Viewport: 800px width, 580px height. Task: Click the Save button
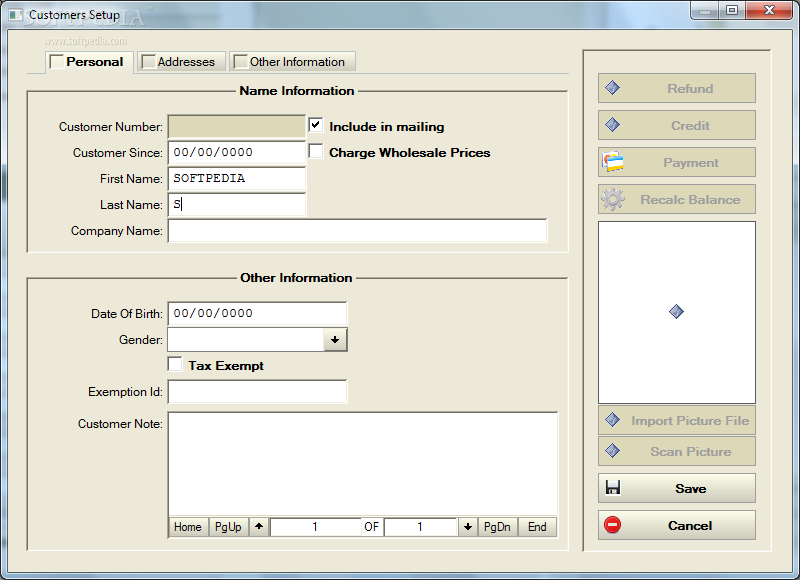tap(677, 488)
